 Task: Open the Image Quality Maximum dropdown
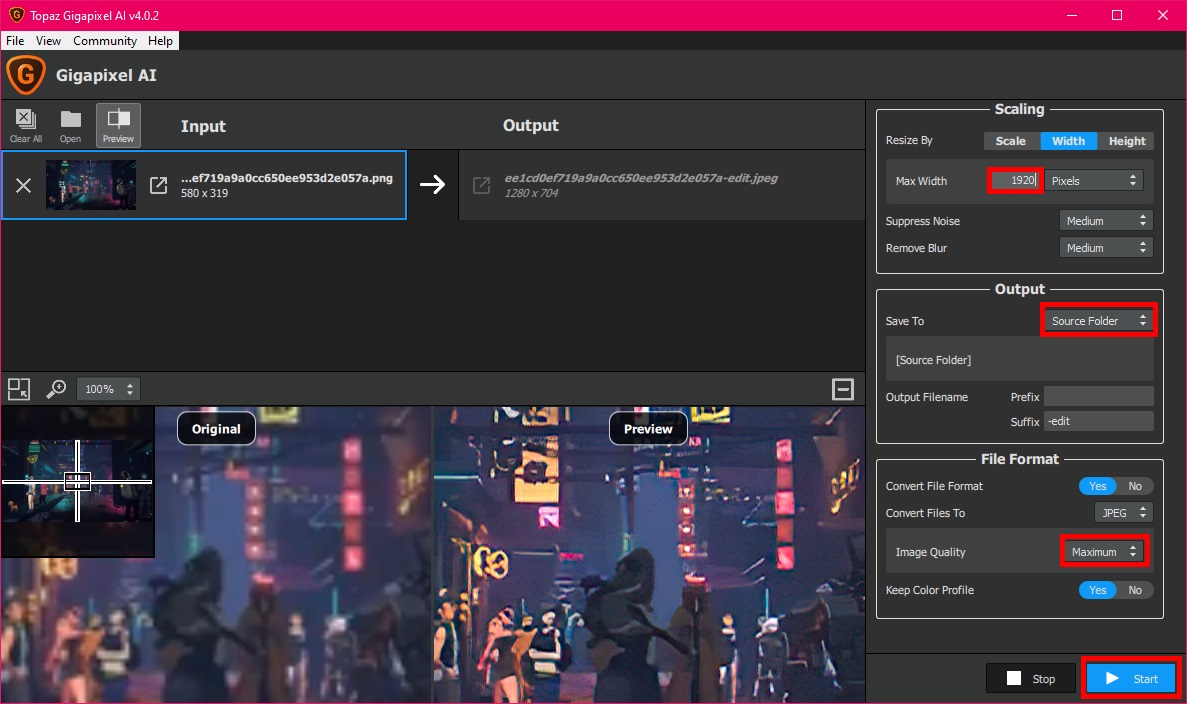[x=1104, y=552]
